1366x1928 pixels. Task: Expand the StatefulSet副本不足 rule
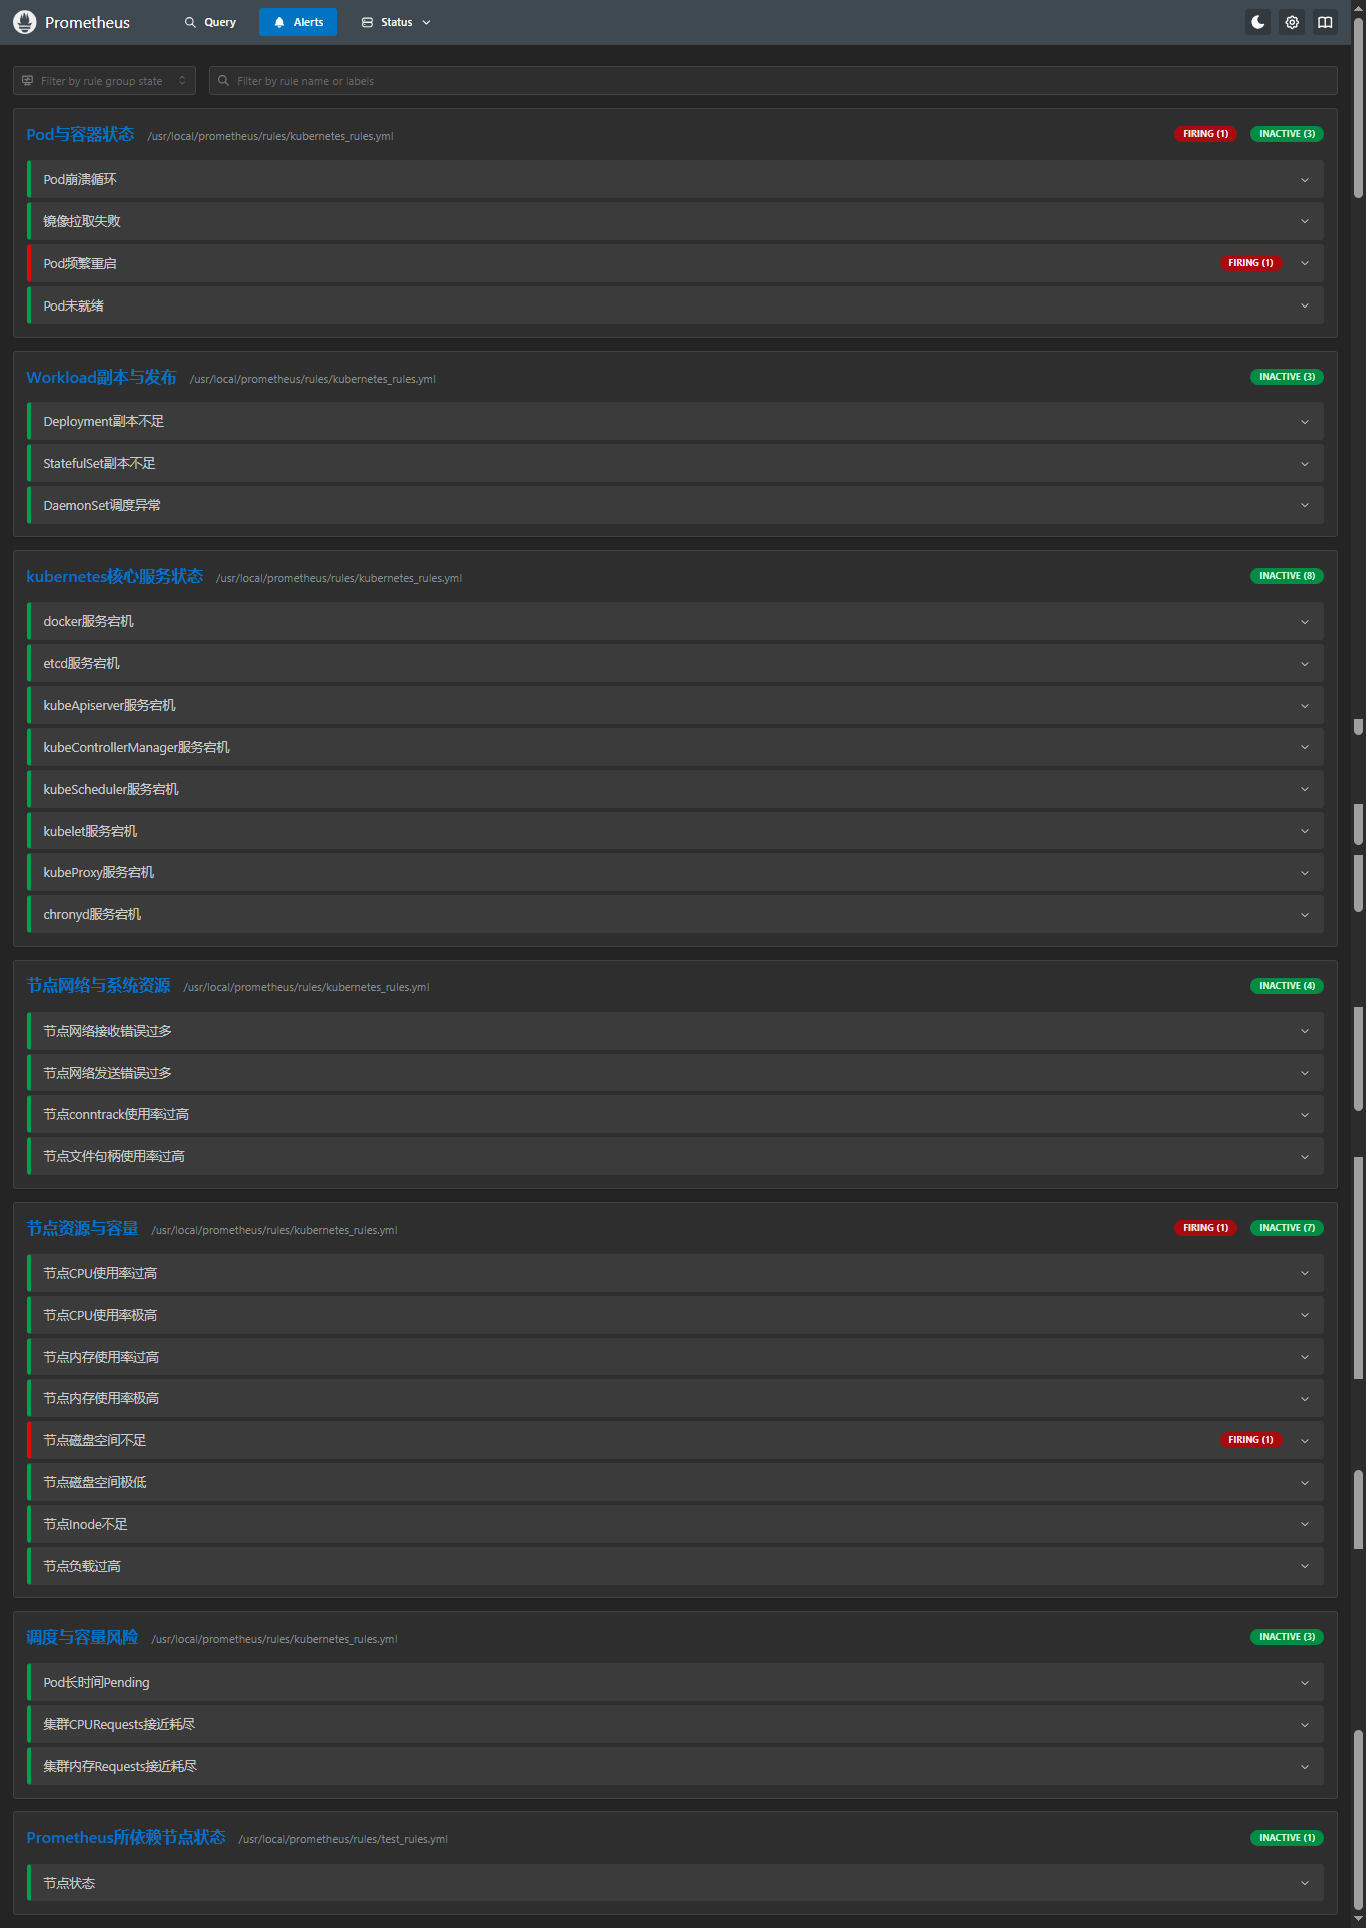pos(676,464)
